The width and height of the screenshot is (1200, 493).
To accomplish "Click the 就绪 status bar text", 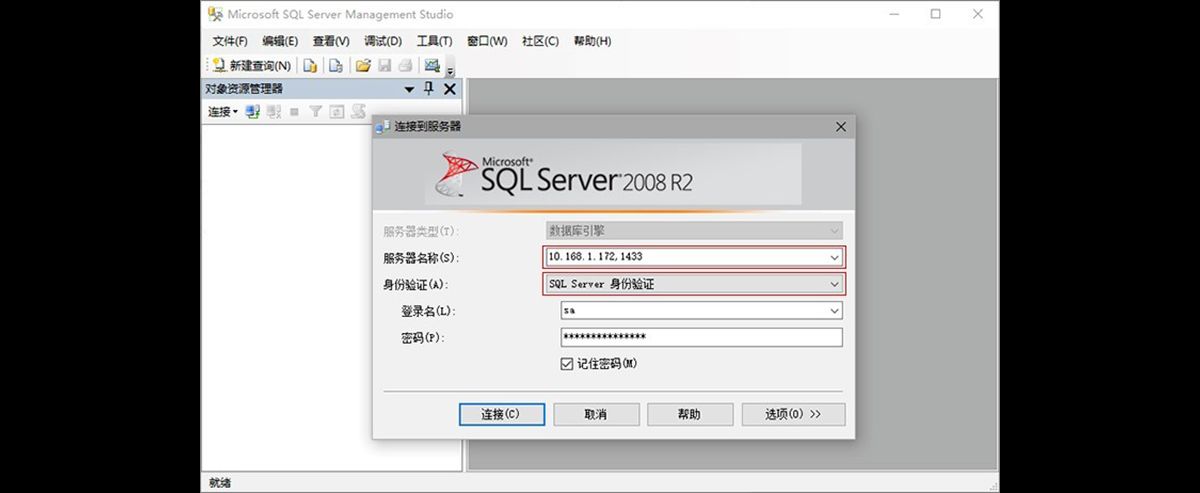I will 220,483.
